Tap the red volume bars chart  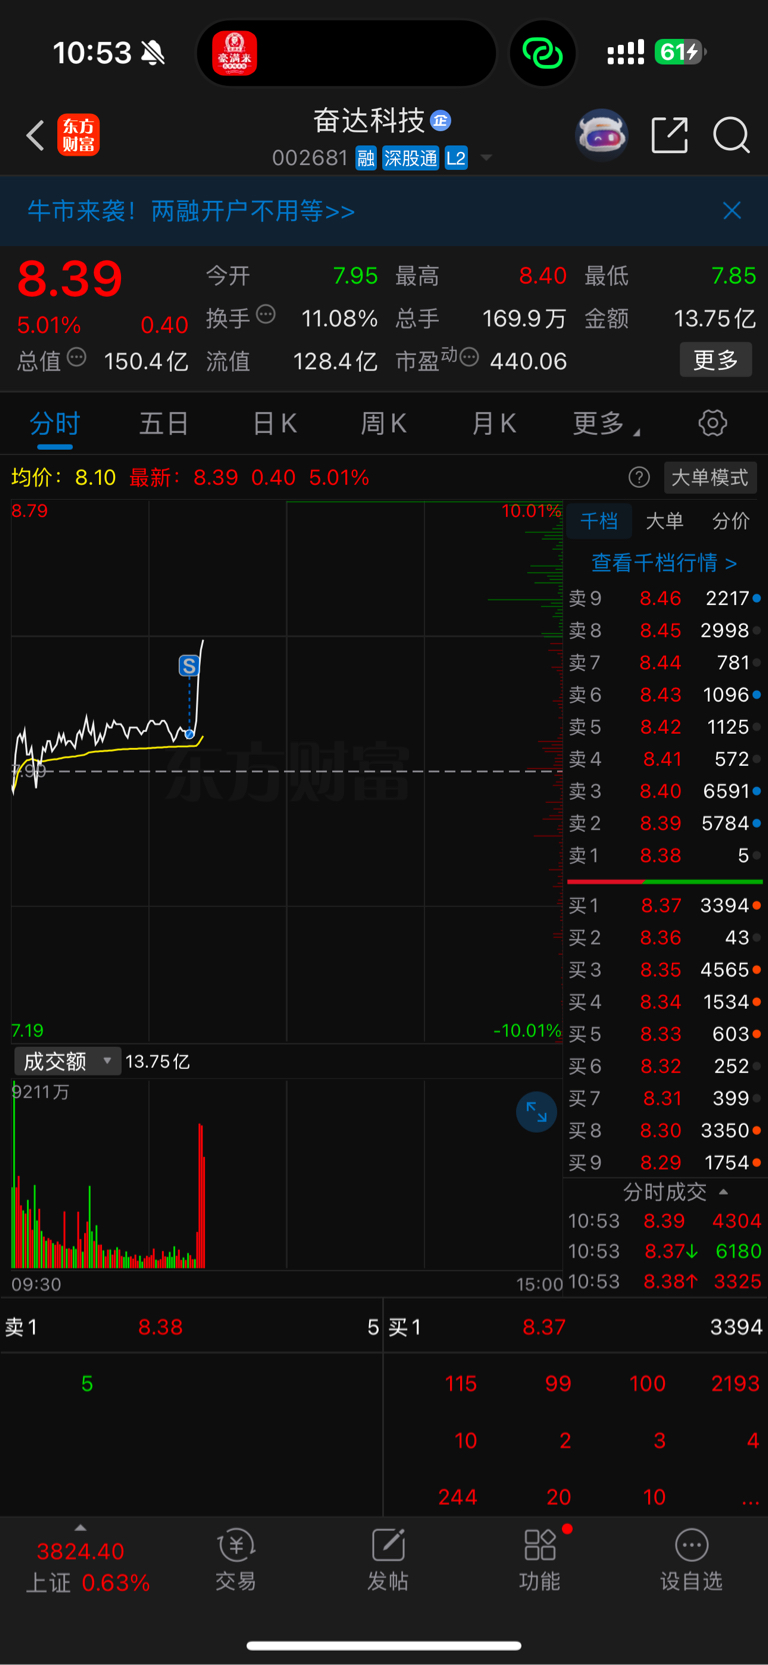[x=201, y=1197]
